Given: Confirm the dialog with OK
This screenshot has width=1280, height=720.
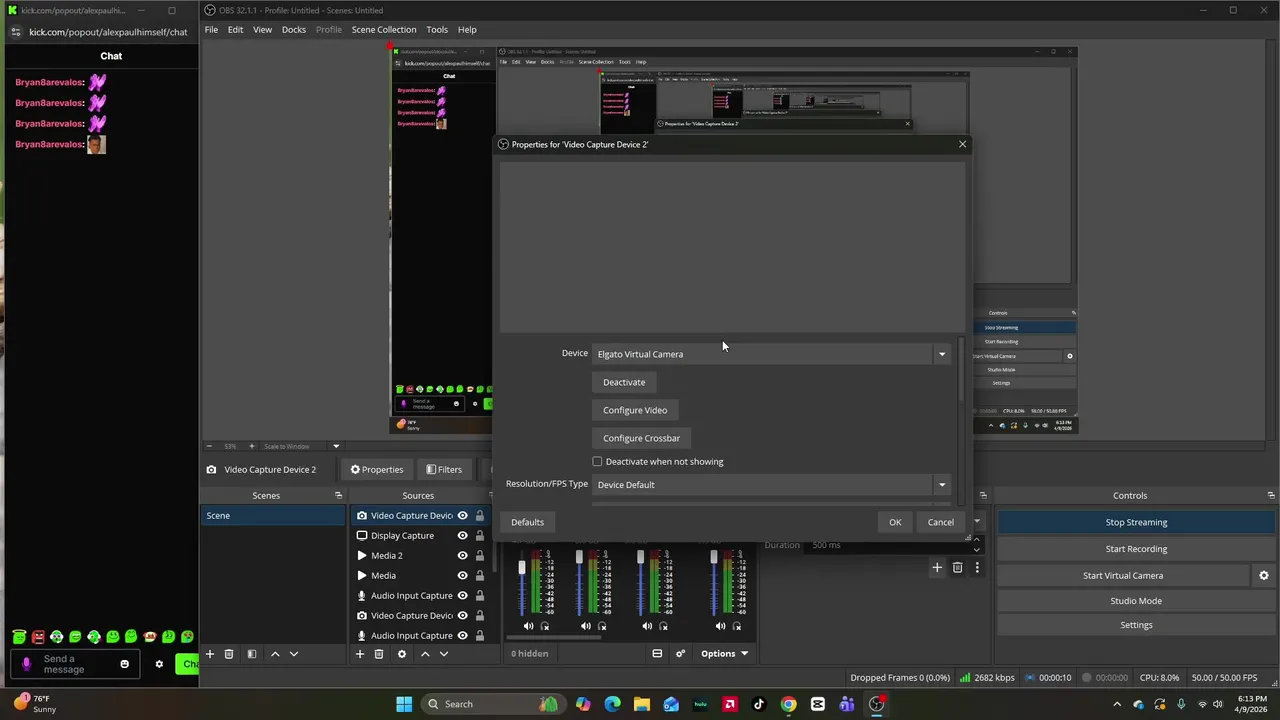Looking at the screenshot, I should pyautogui.click(x=895, y=522).
